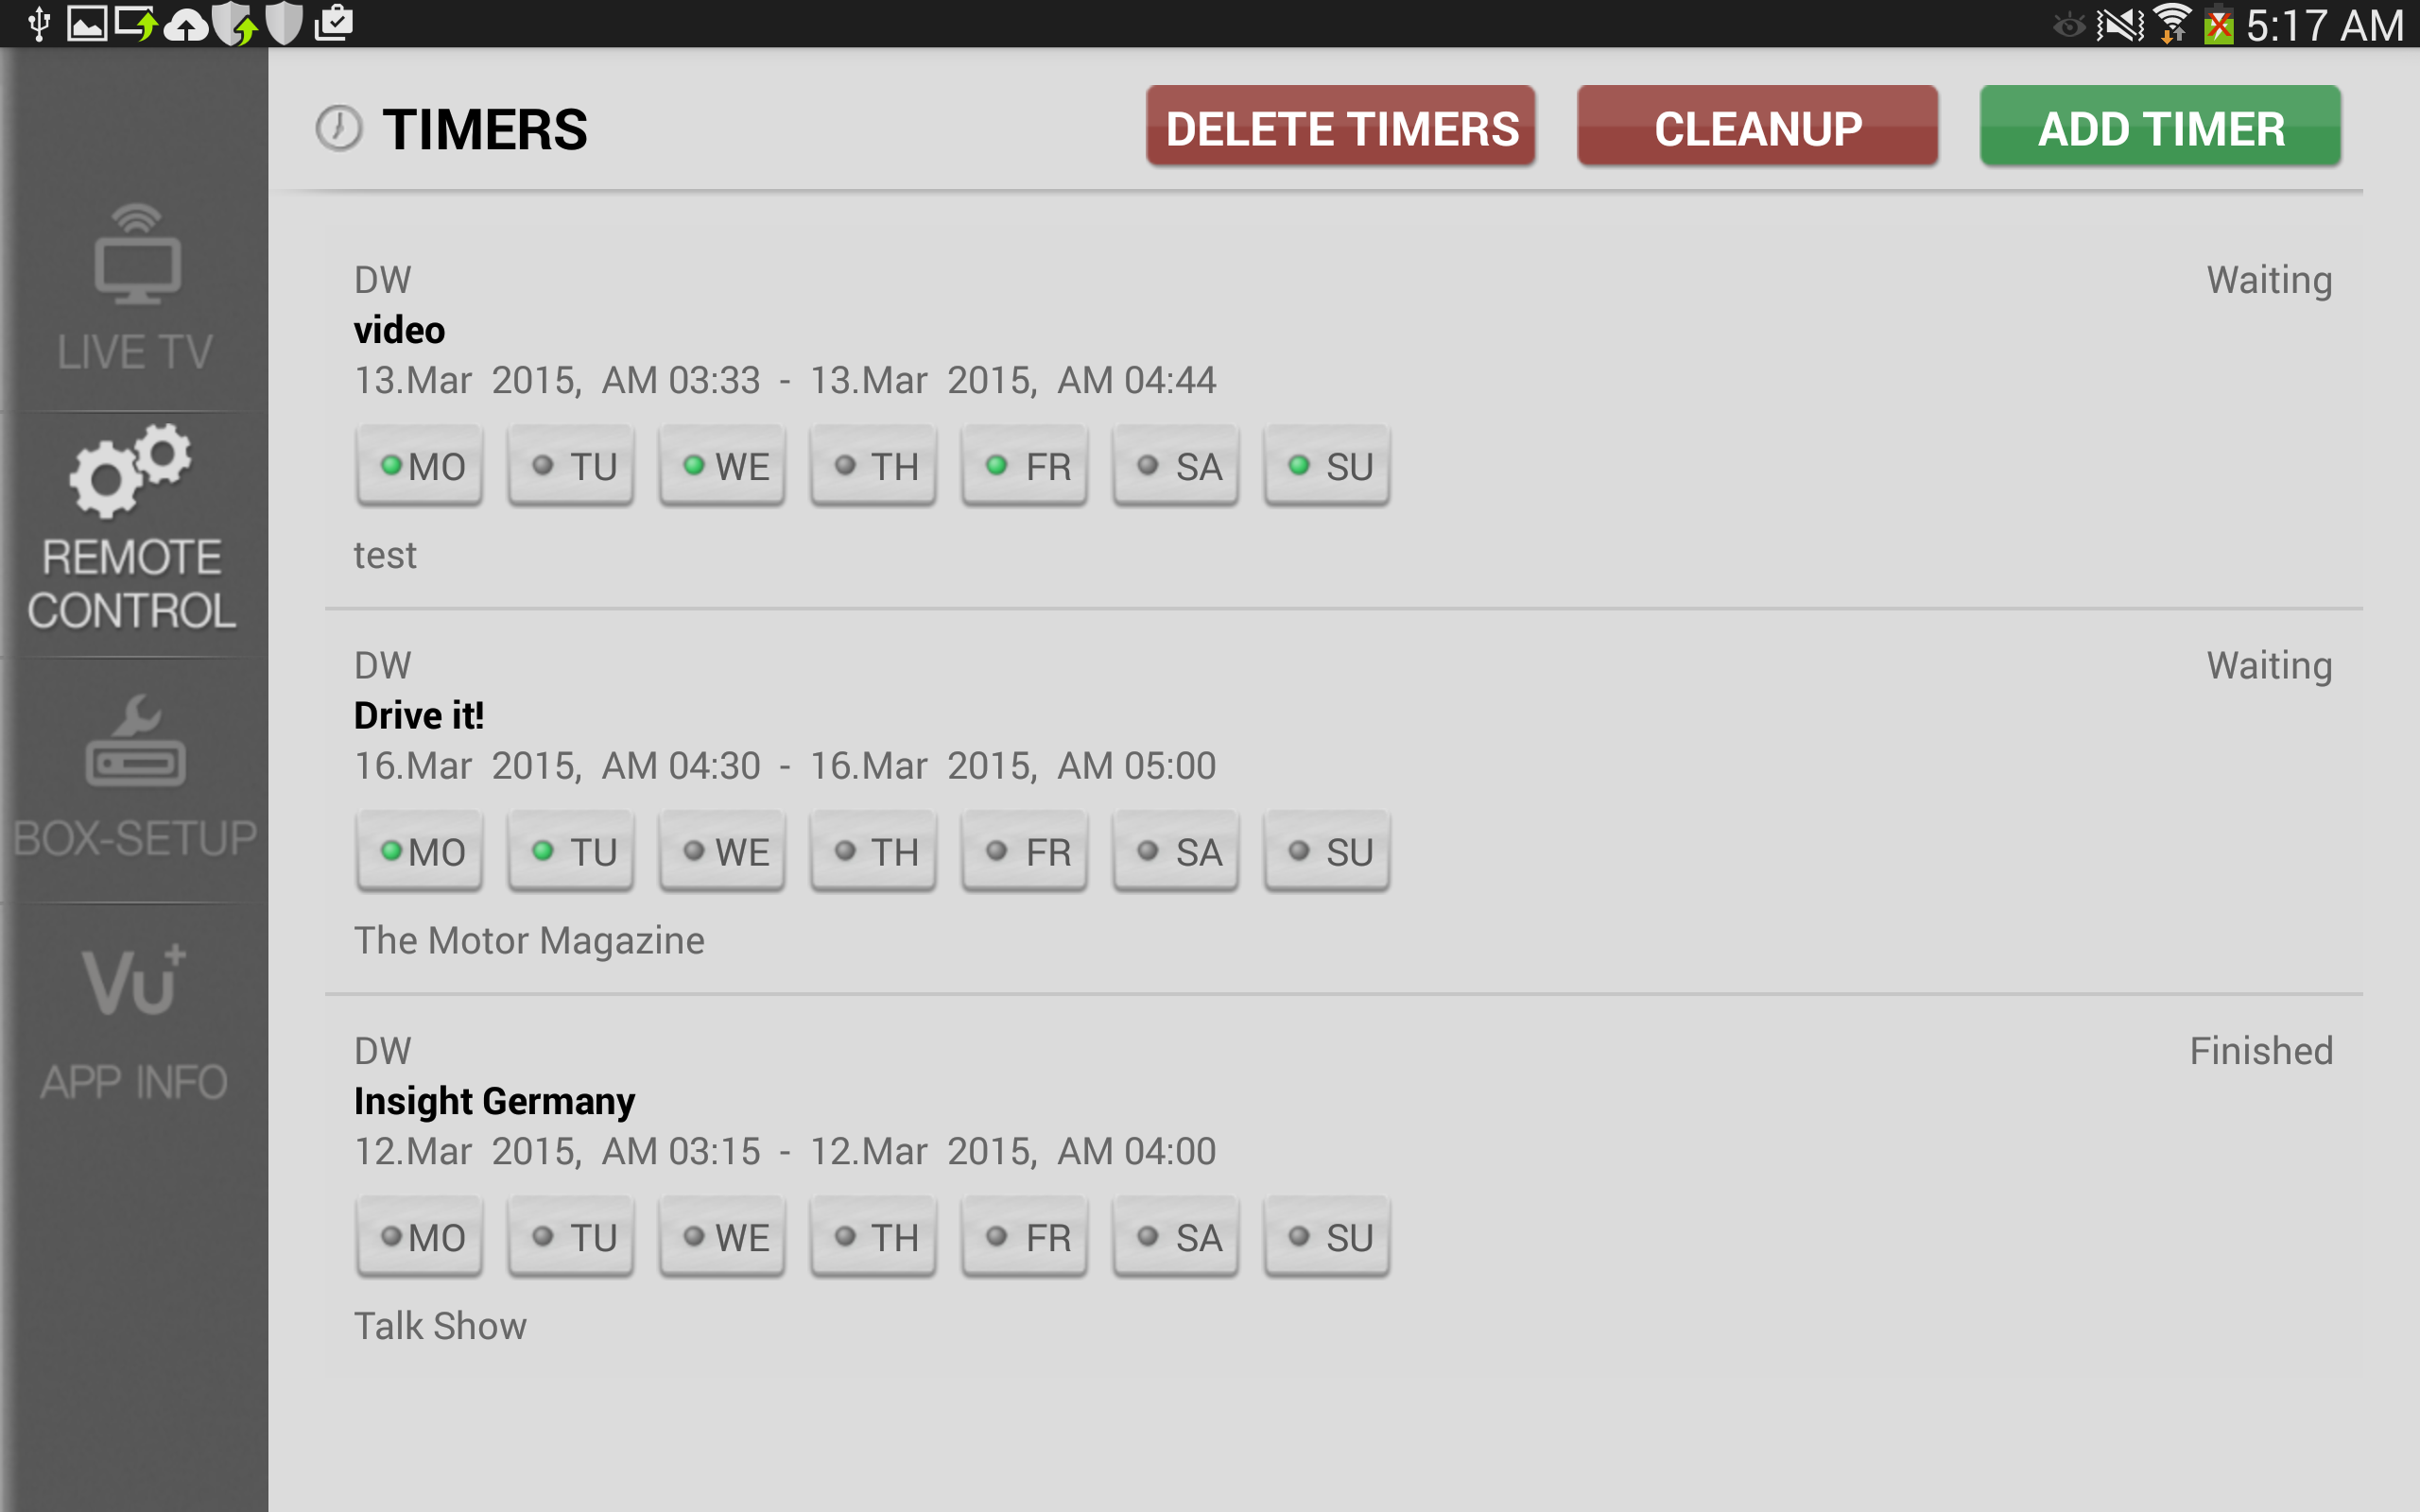Toggle TU repeat on Drive it! timer
Viewport: 2420px width, 1512px height.
pos(571,852)
